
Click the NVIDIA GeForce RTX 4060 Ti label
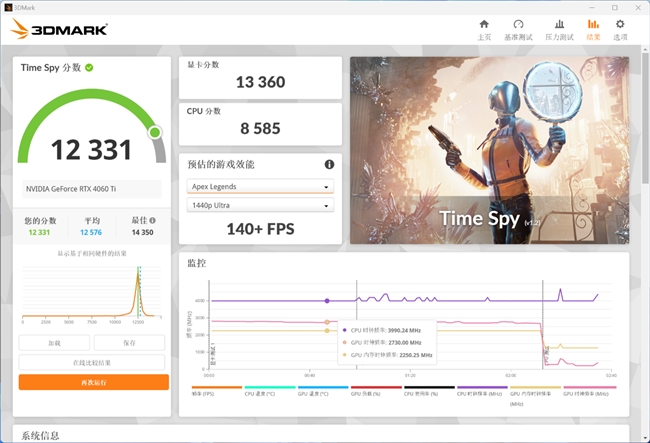point(71,189)
